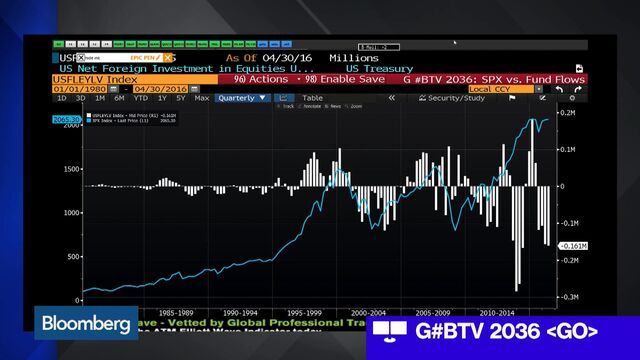Edit the 01/01/1980 start date field
The height and width of the screenshot is (360, 640).
tap(80, 89)
